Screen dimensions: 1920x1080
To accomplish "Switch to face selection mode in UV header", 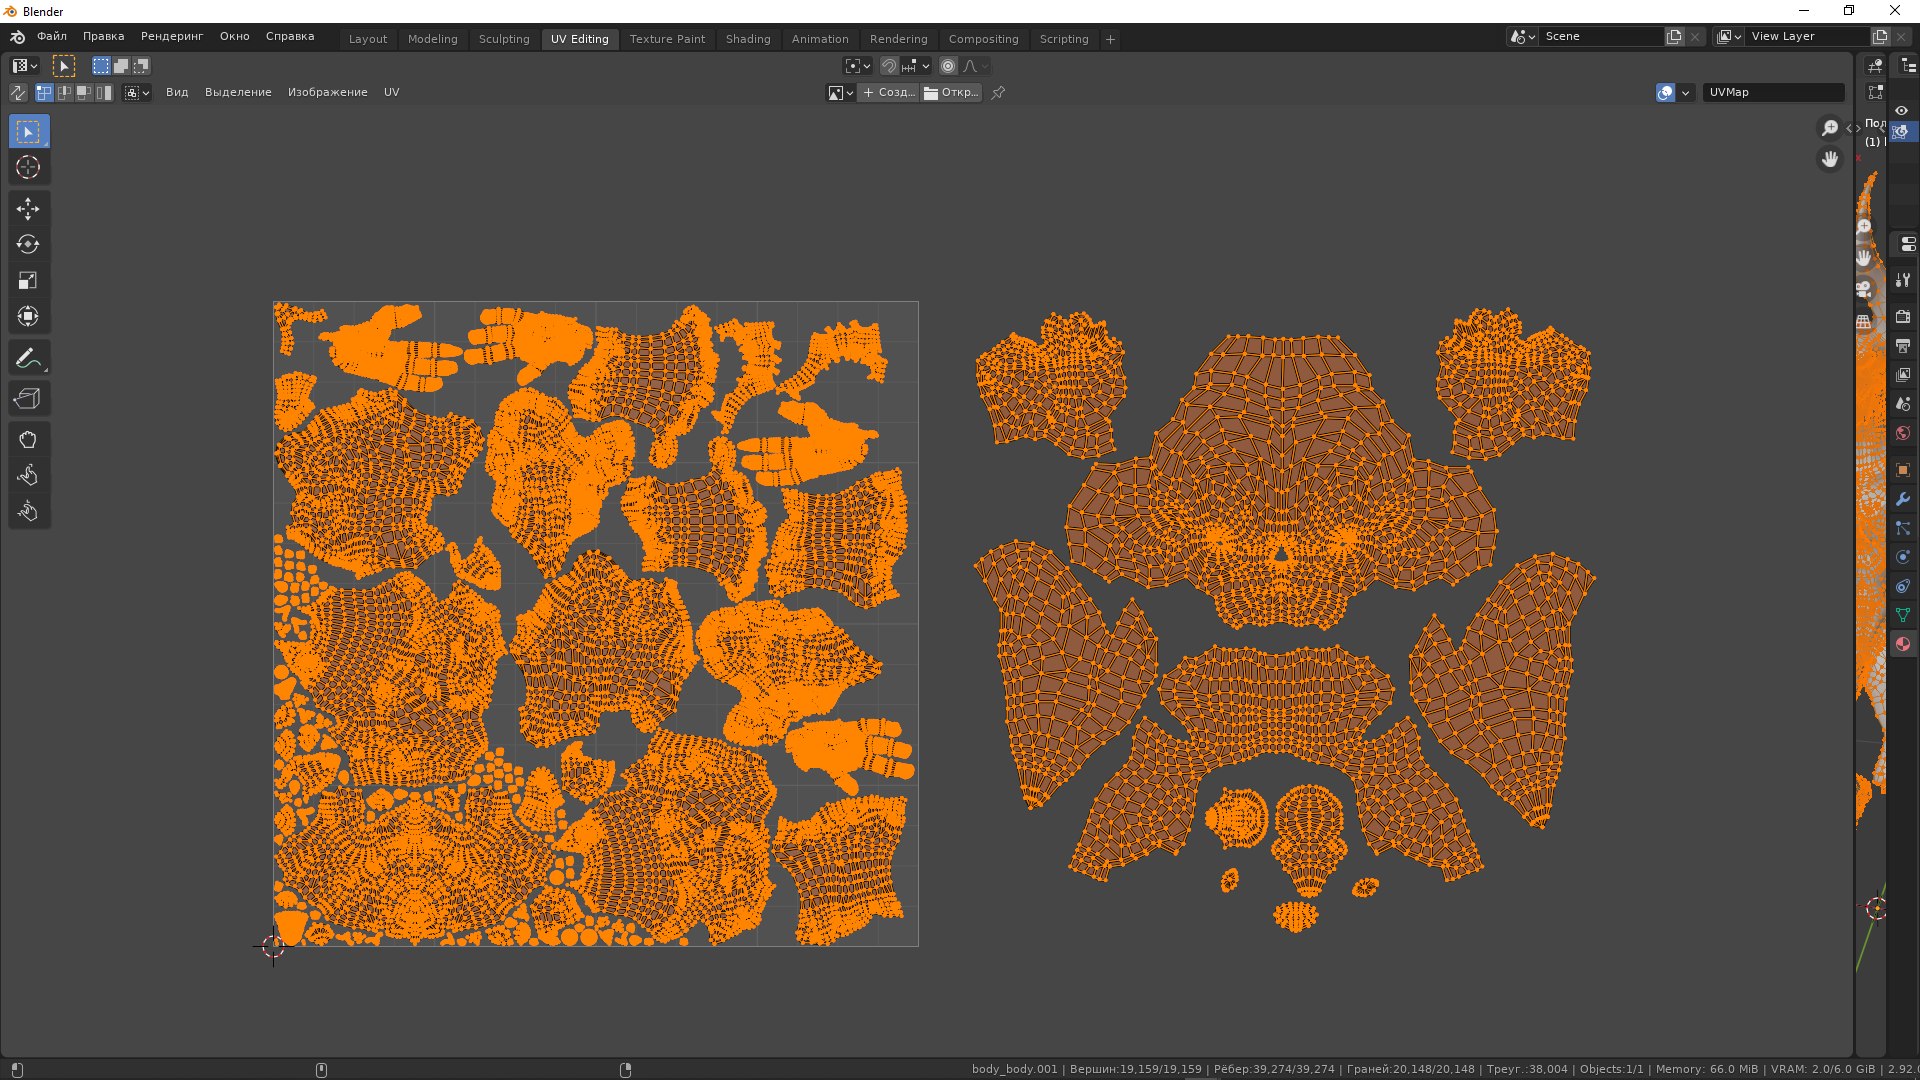I will pos(84,92).
